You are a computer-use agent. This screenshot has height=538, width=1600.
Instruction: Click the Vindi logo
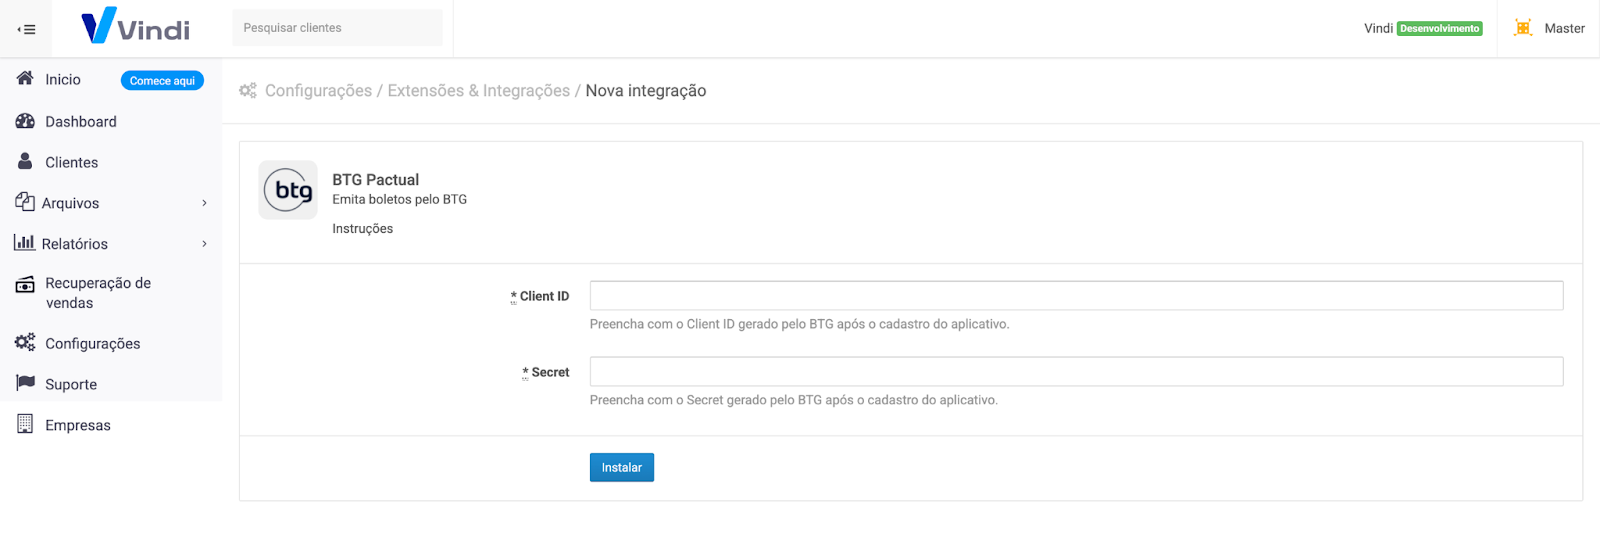pyautogui.click(x=136, y=27)
